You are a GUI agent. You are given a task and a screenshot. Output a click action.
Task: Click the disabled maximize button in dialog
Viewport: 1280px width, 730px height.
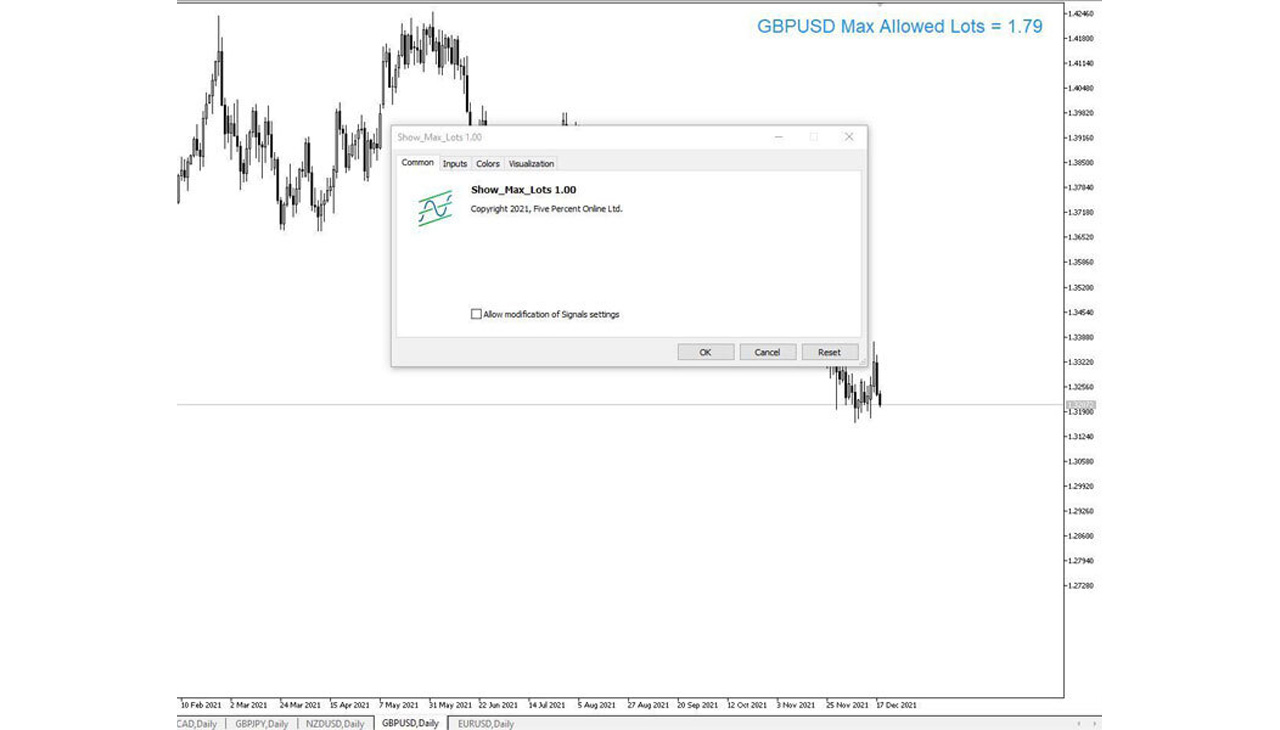(814, 137)
